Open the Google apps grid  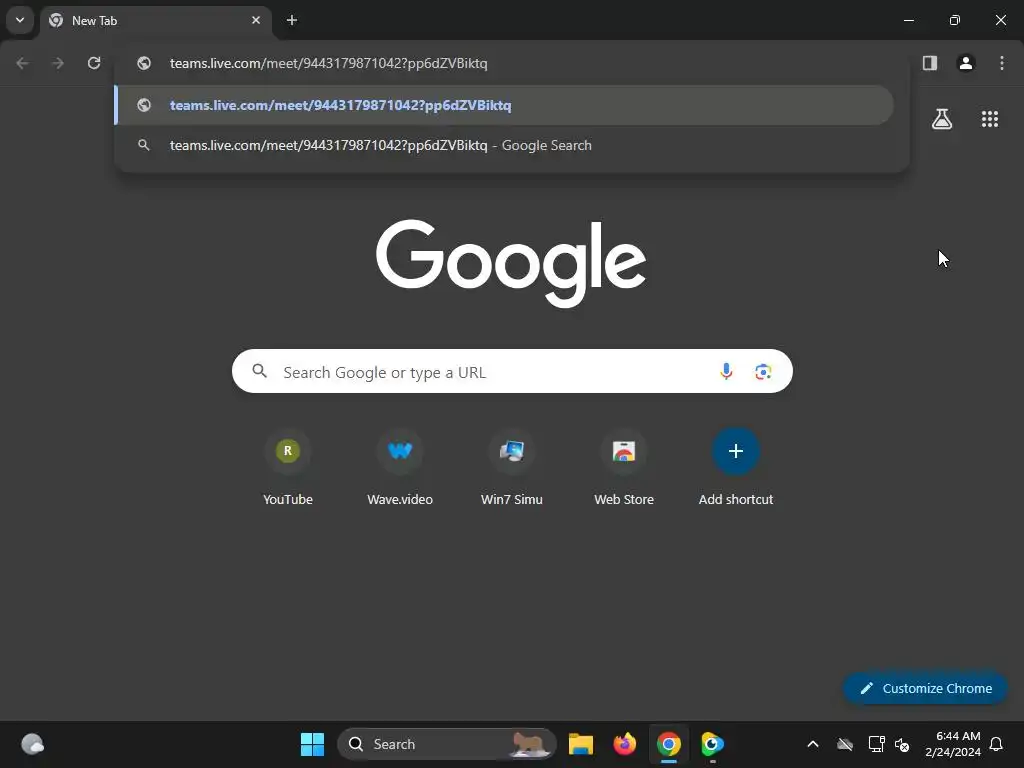(990, 119)
